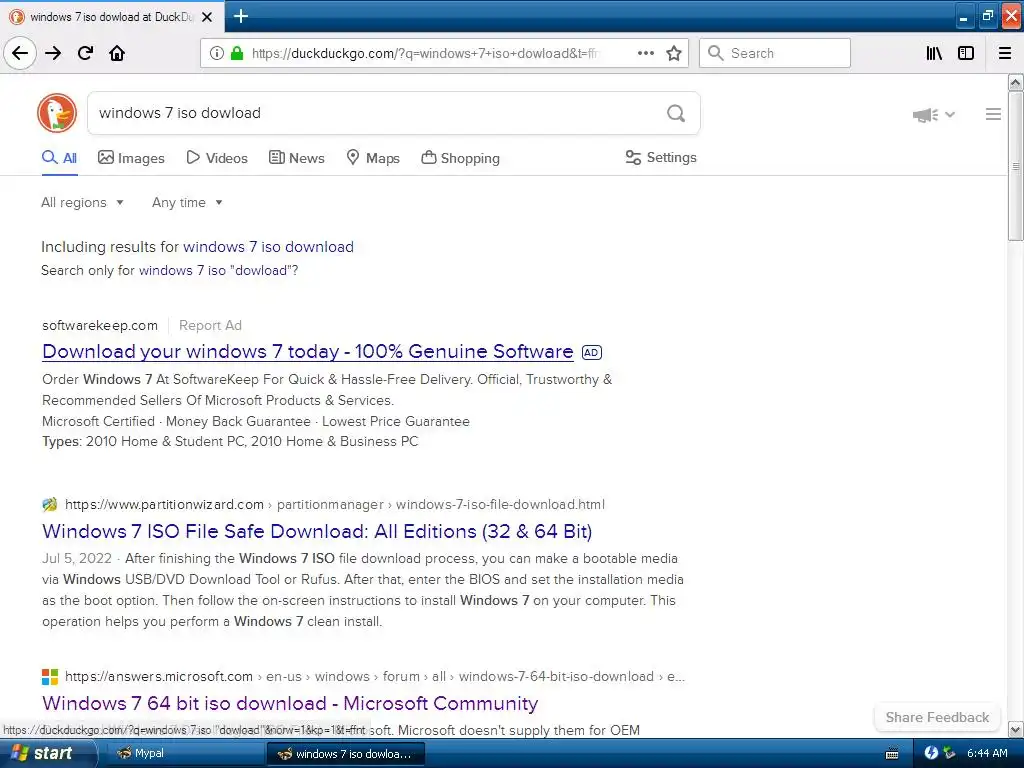
Task: Click Share Feedback button
Action: [x=937, y=717]
